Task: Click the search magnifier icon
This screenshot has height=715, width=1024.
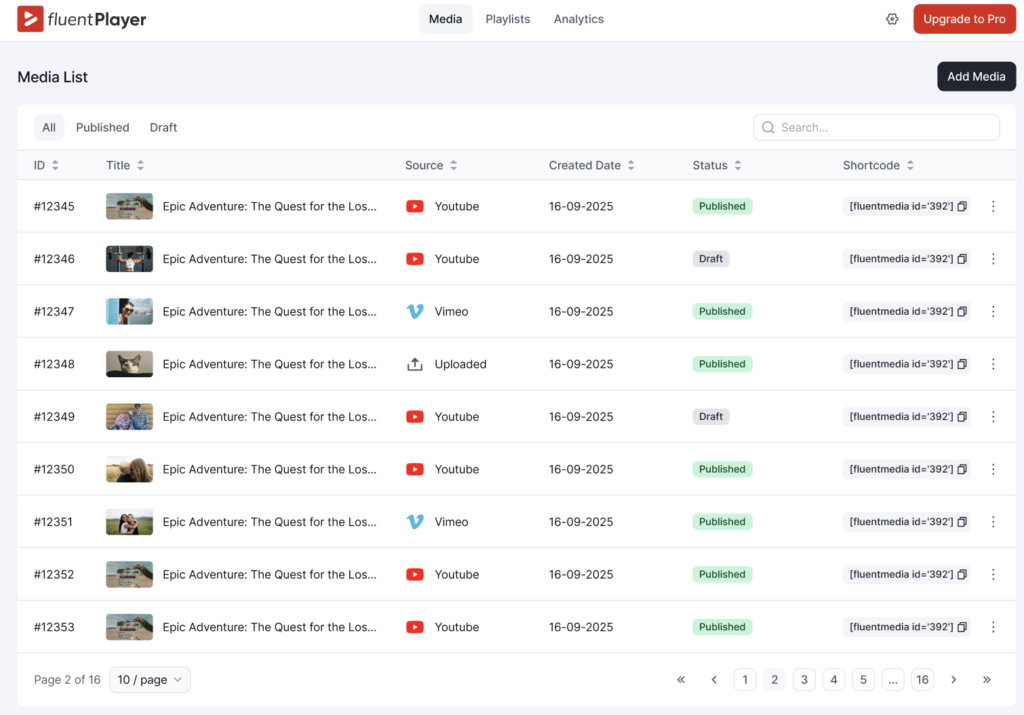Action: pos(768,127)
